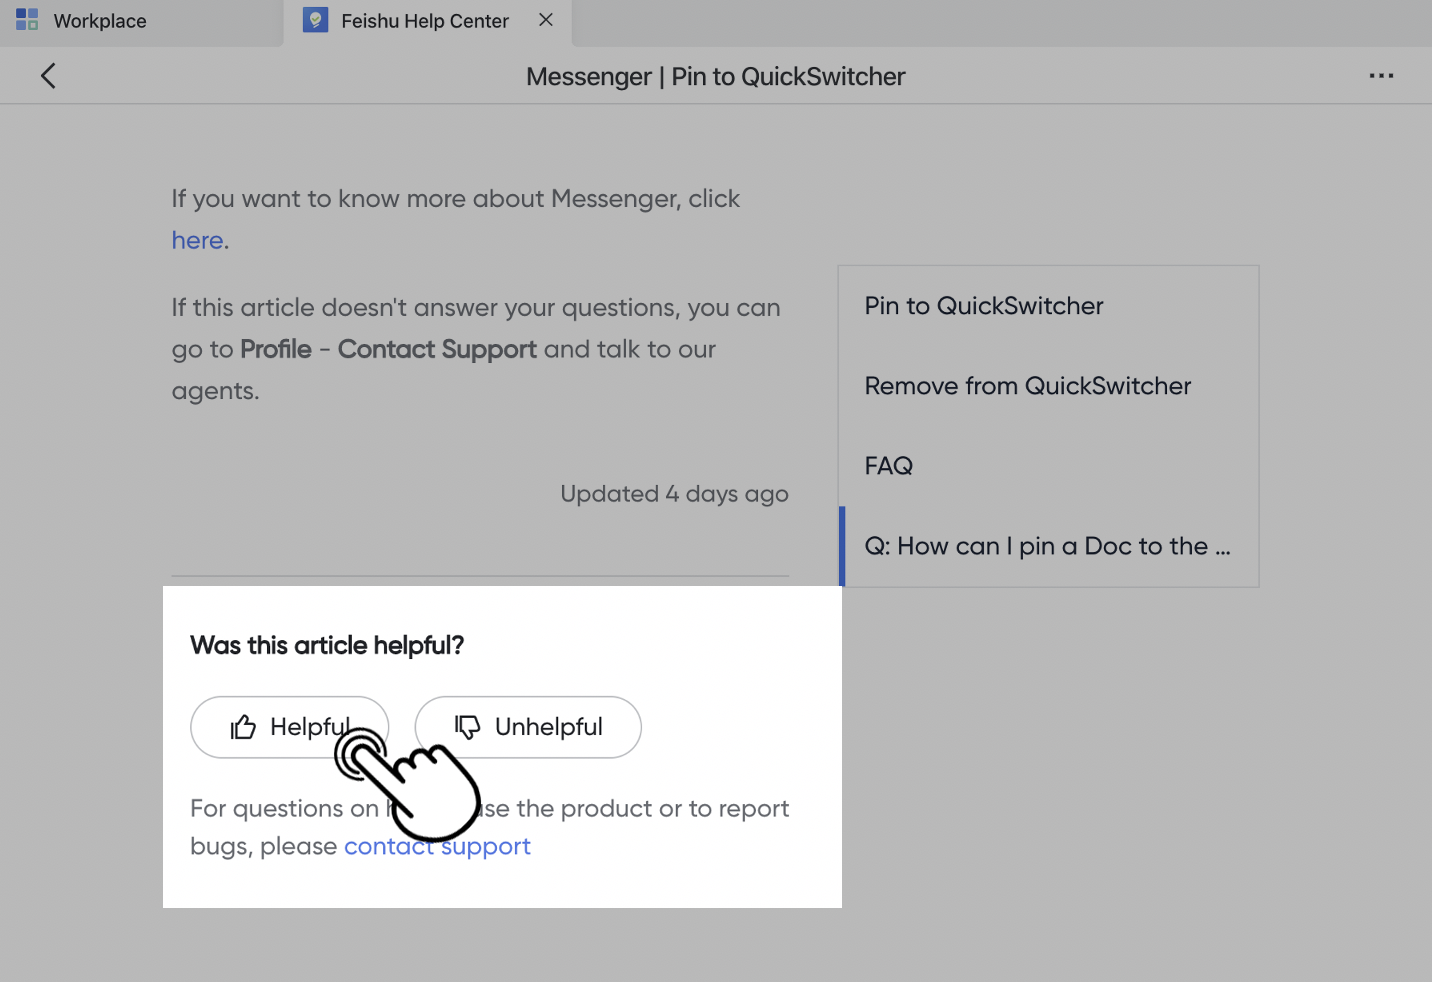Open the three-dot more options menu
1432x982 pixels.
tap(1381, 76)
